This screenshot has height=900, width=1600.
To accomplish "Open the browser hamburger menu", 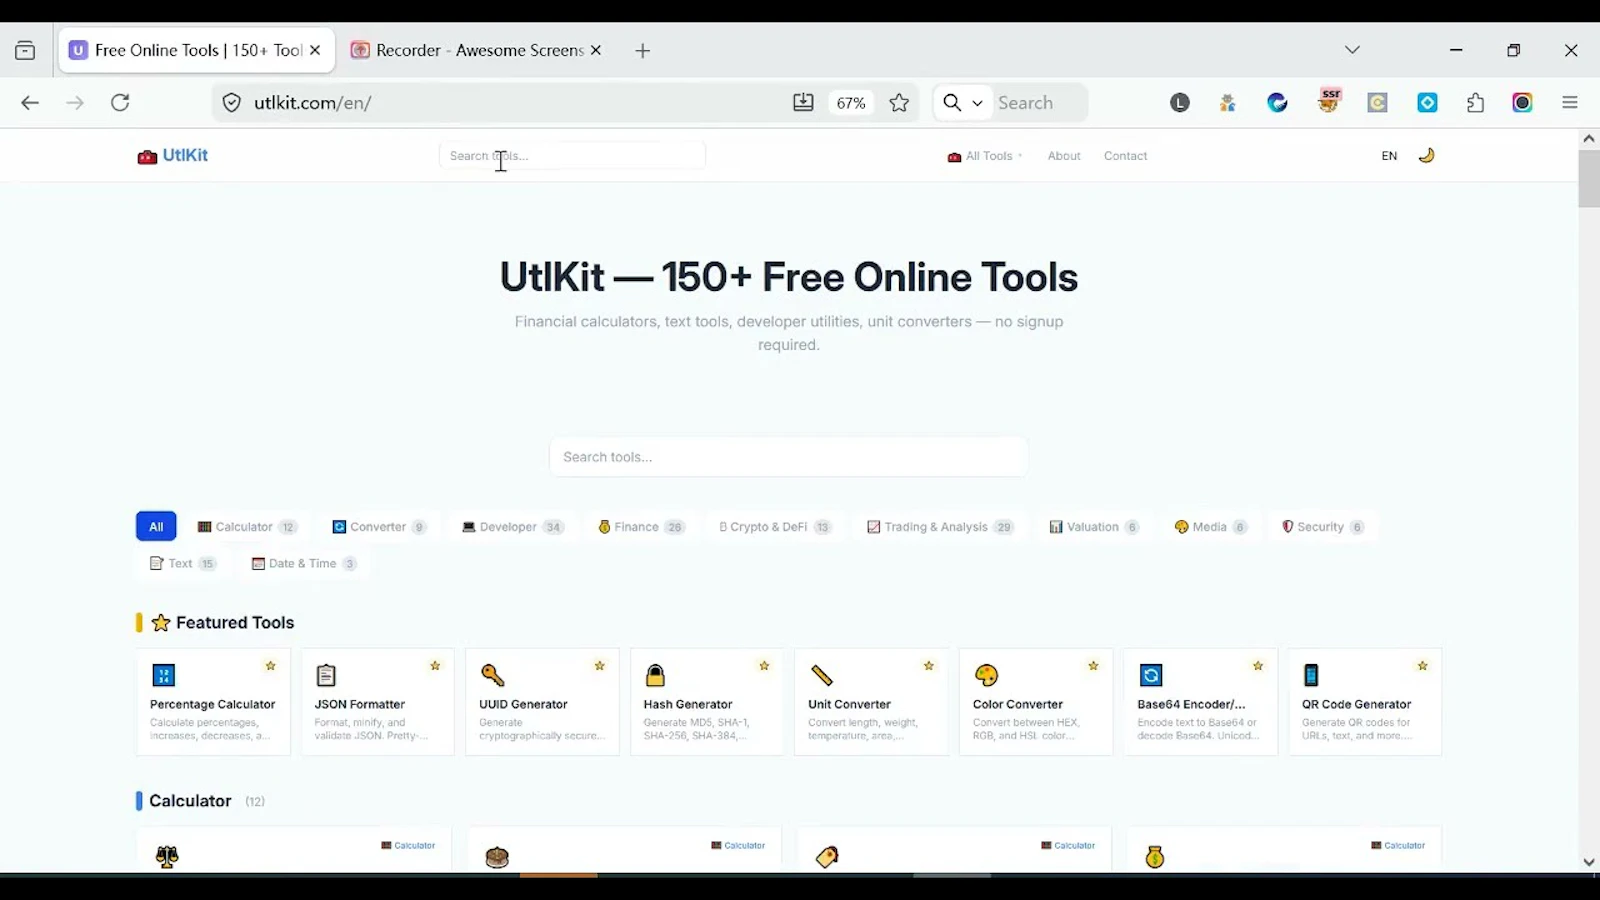I will pyautogui.click(x=1570, y=103).
